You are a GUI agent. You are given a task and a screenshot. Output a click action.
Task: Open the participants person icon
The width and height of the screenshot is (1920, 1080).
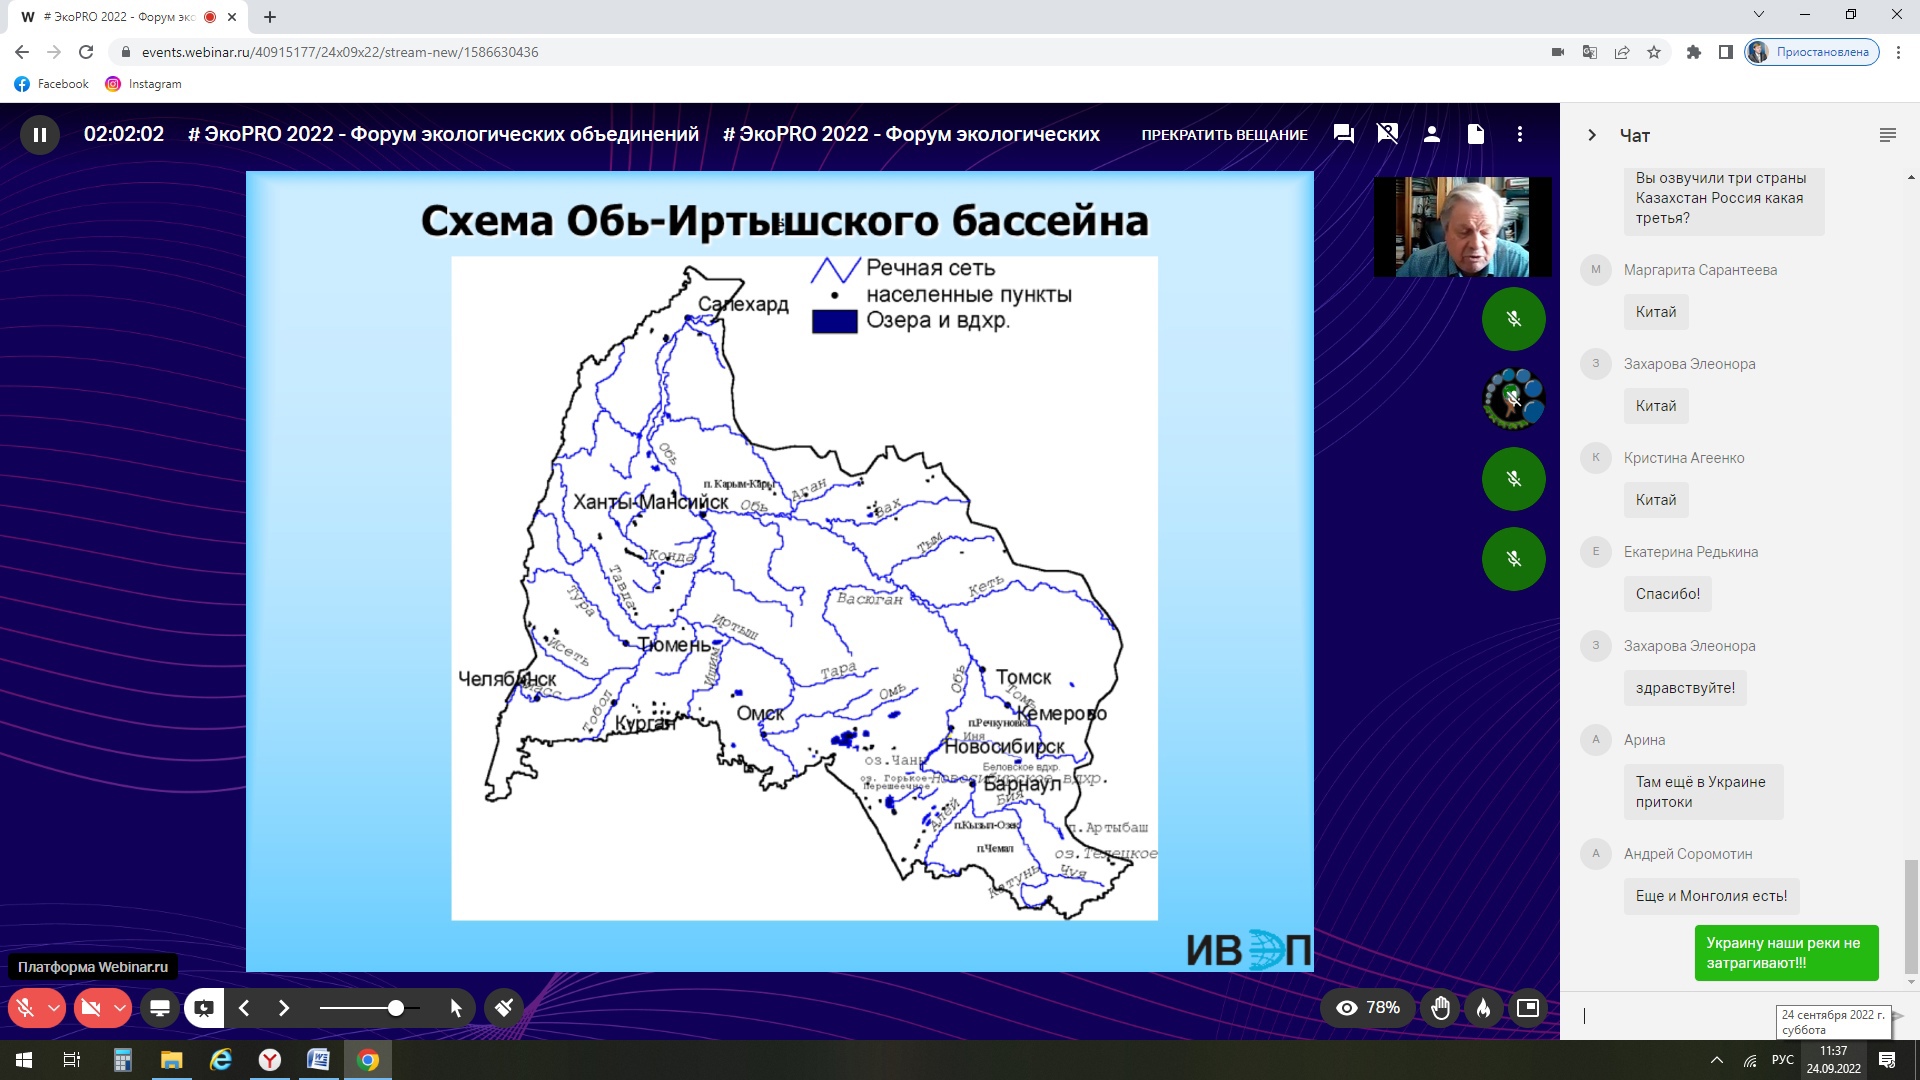coord(1432,134)
